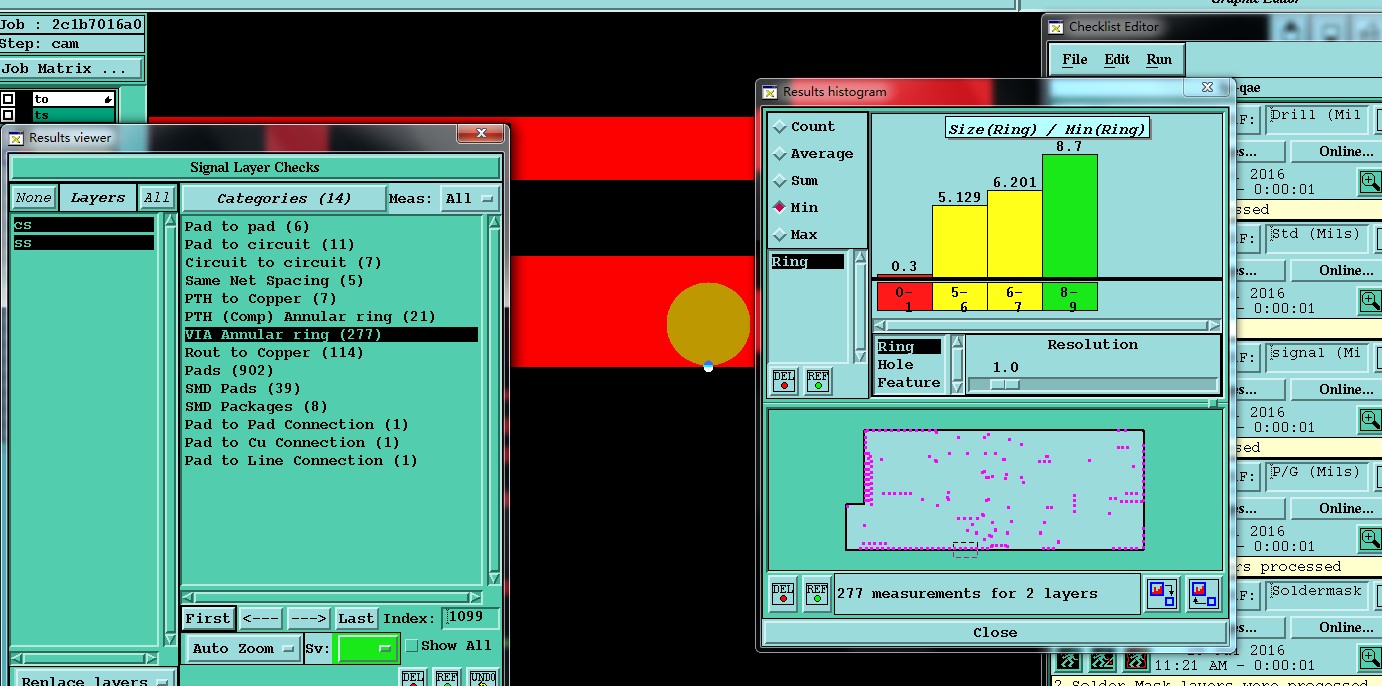Image resolution: width=1382 pixels, height=686 pixels.
Task: Adjust the Resolution slider handle
Action: 1005,384
